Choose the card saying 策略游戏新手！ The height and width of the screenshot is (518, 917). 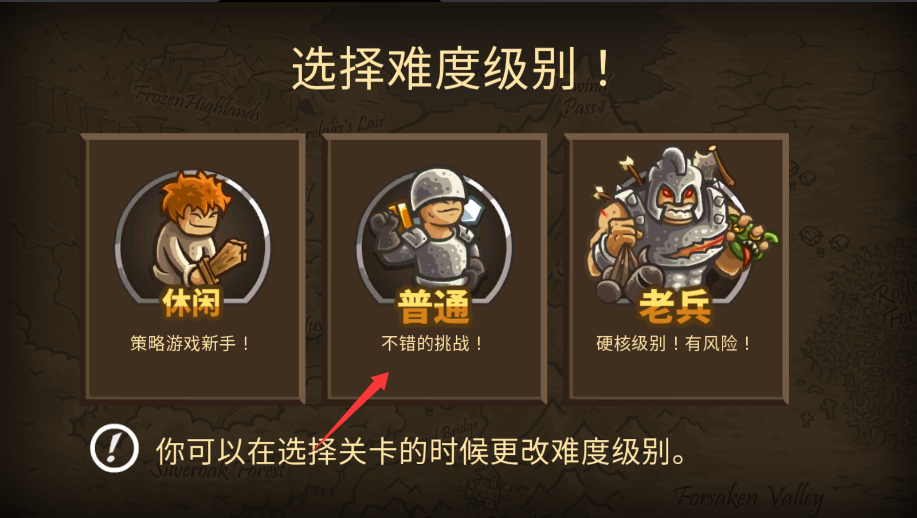tap(193, 269)
